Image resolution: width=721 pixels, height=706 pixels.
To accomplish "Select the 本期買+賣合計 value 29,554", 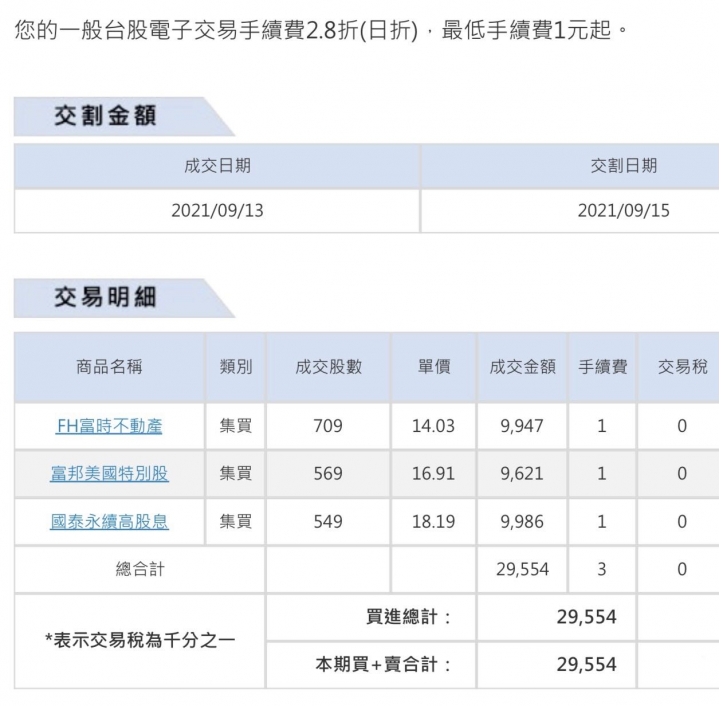I will (x=586, y=665).
